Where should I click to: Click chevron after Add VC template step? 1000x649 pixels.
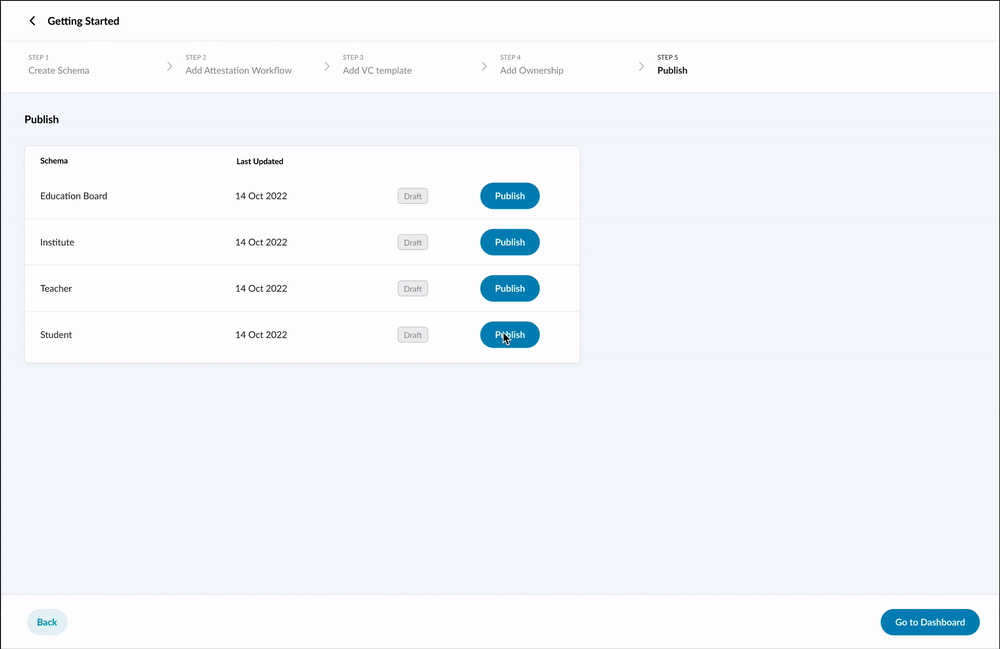coord(484,66)
